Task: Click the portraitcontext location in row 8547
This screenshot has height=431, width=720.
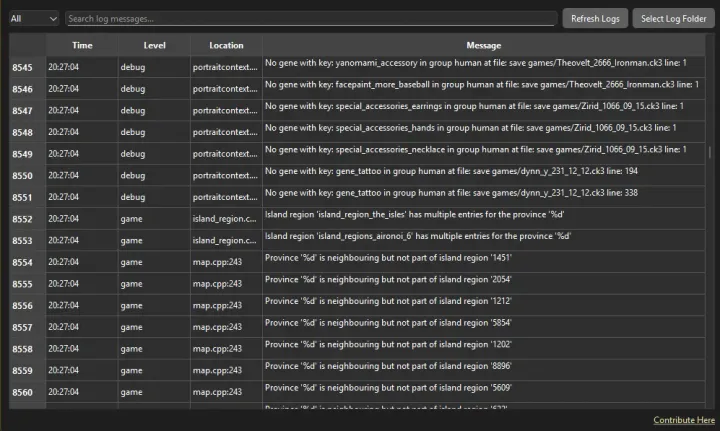Action: [x=225, y=111]
